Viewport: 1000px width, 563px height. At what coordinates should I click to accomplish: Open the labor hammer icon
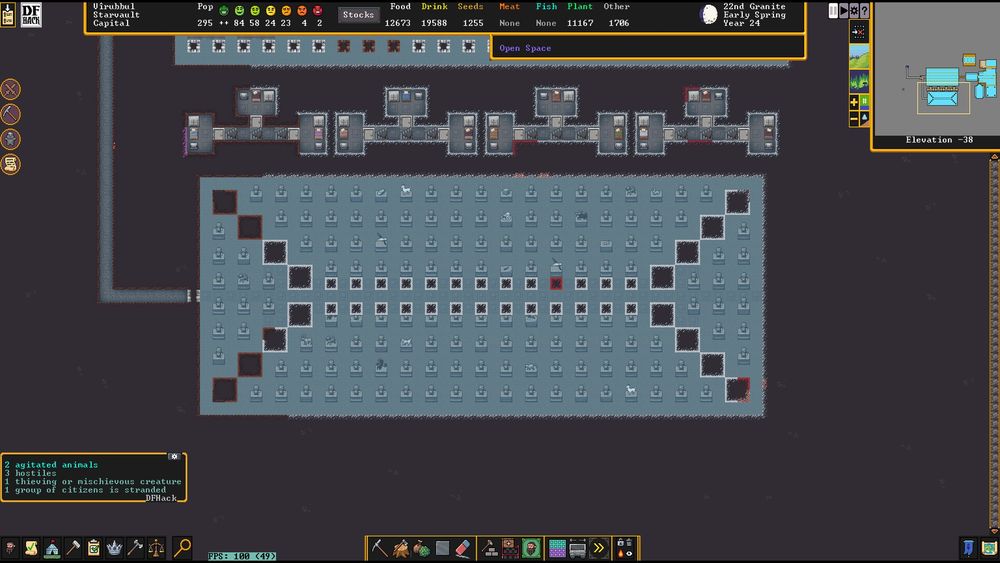(x=73, y=548)
